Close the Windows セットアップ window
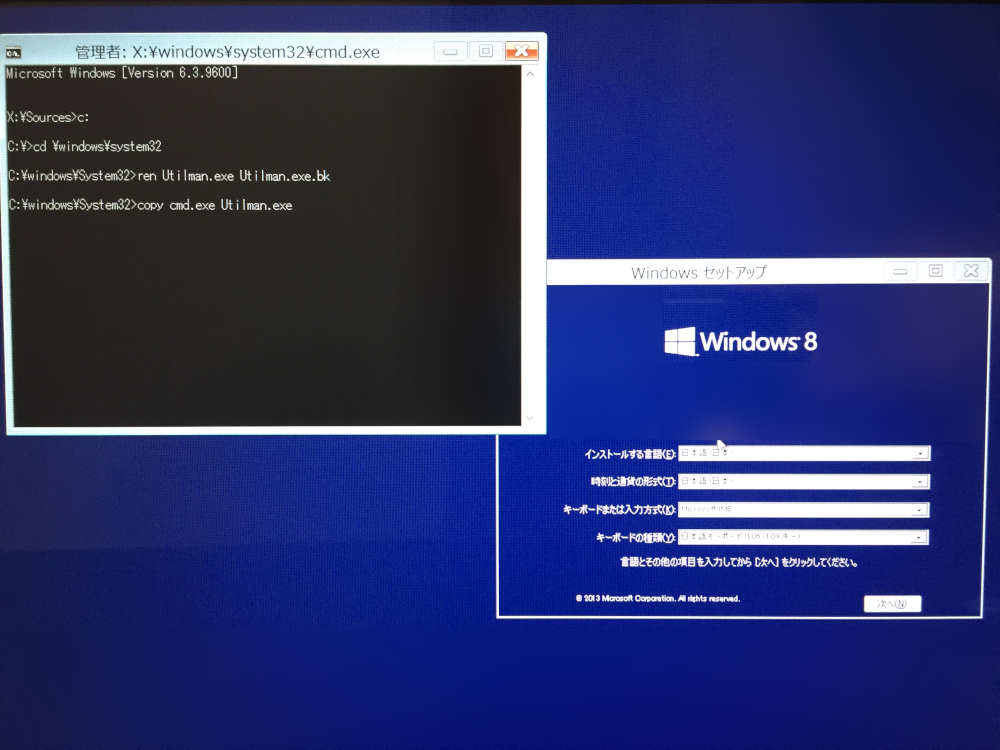Image resolution: width=1000 pixels, height=750 pixels. pyautogui.click(x=971, y=271)
